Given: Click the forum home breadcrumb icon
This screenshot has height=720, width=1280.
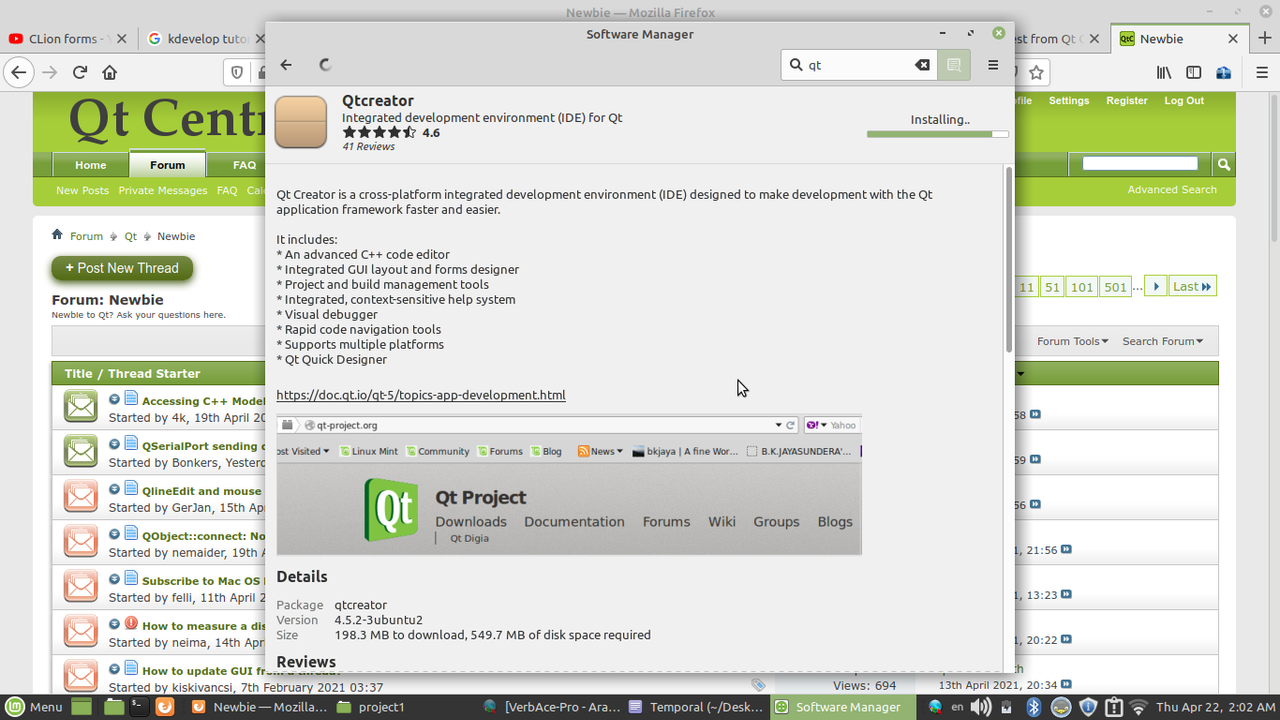Looking at the screenshot, I should coord(58,235).
